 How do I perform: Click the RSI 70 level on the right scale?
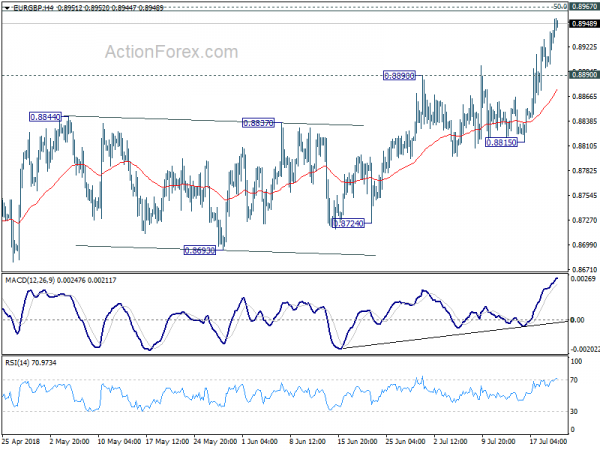(x=577, y=381)
